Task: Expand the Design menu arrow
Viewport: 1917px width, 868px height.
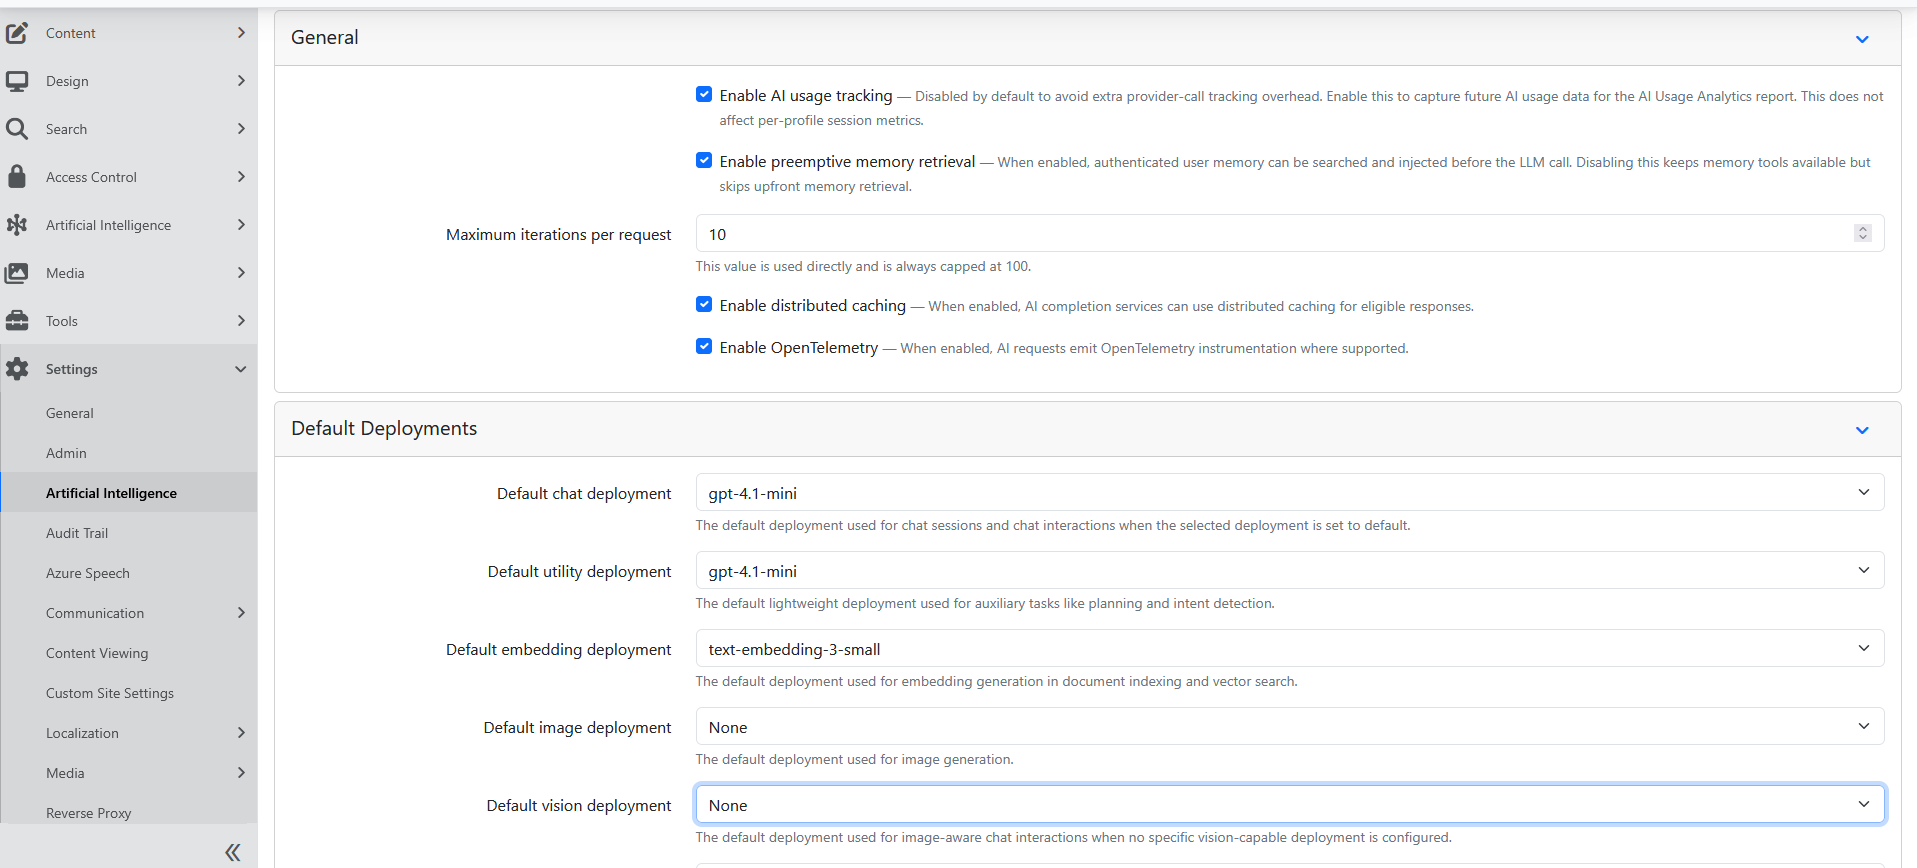Action: (241, 81)
